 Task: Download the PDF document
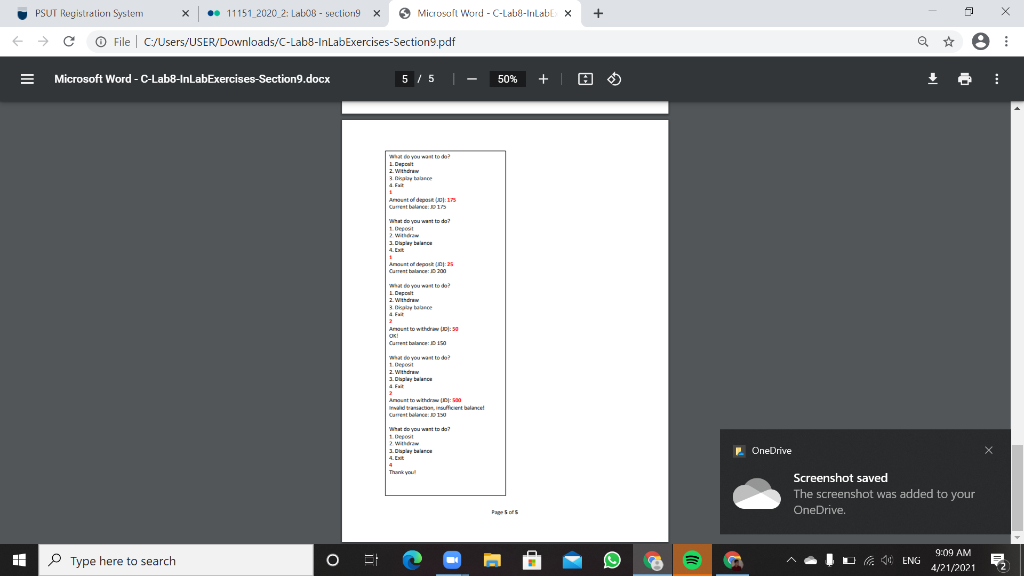931,78
